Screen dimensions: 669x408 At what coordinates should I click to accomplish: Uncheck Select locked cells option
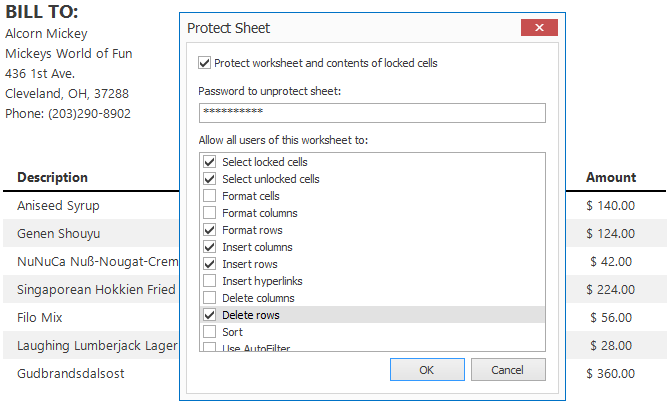(209, 162)
